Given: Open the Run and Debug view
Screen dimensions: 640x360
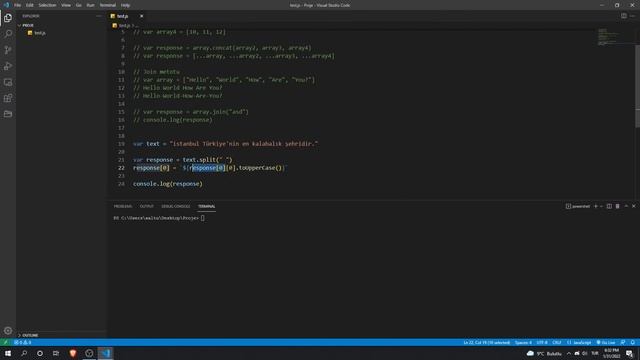Looking at the screenshot, I should coord(8,66).
